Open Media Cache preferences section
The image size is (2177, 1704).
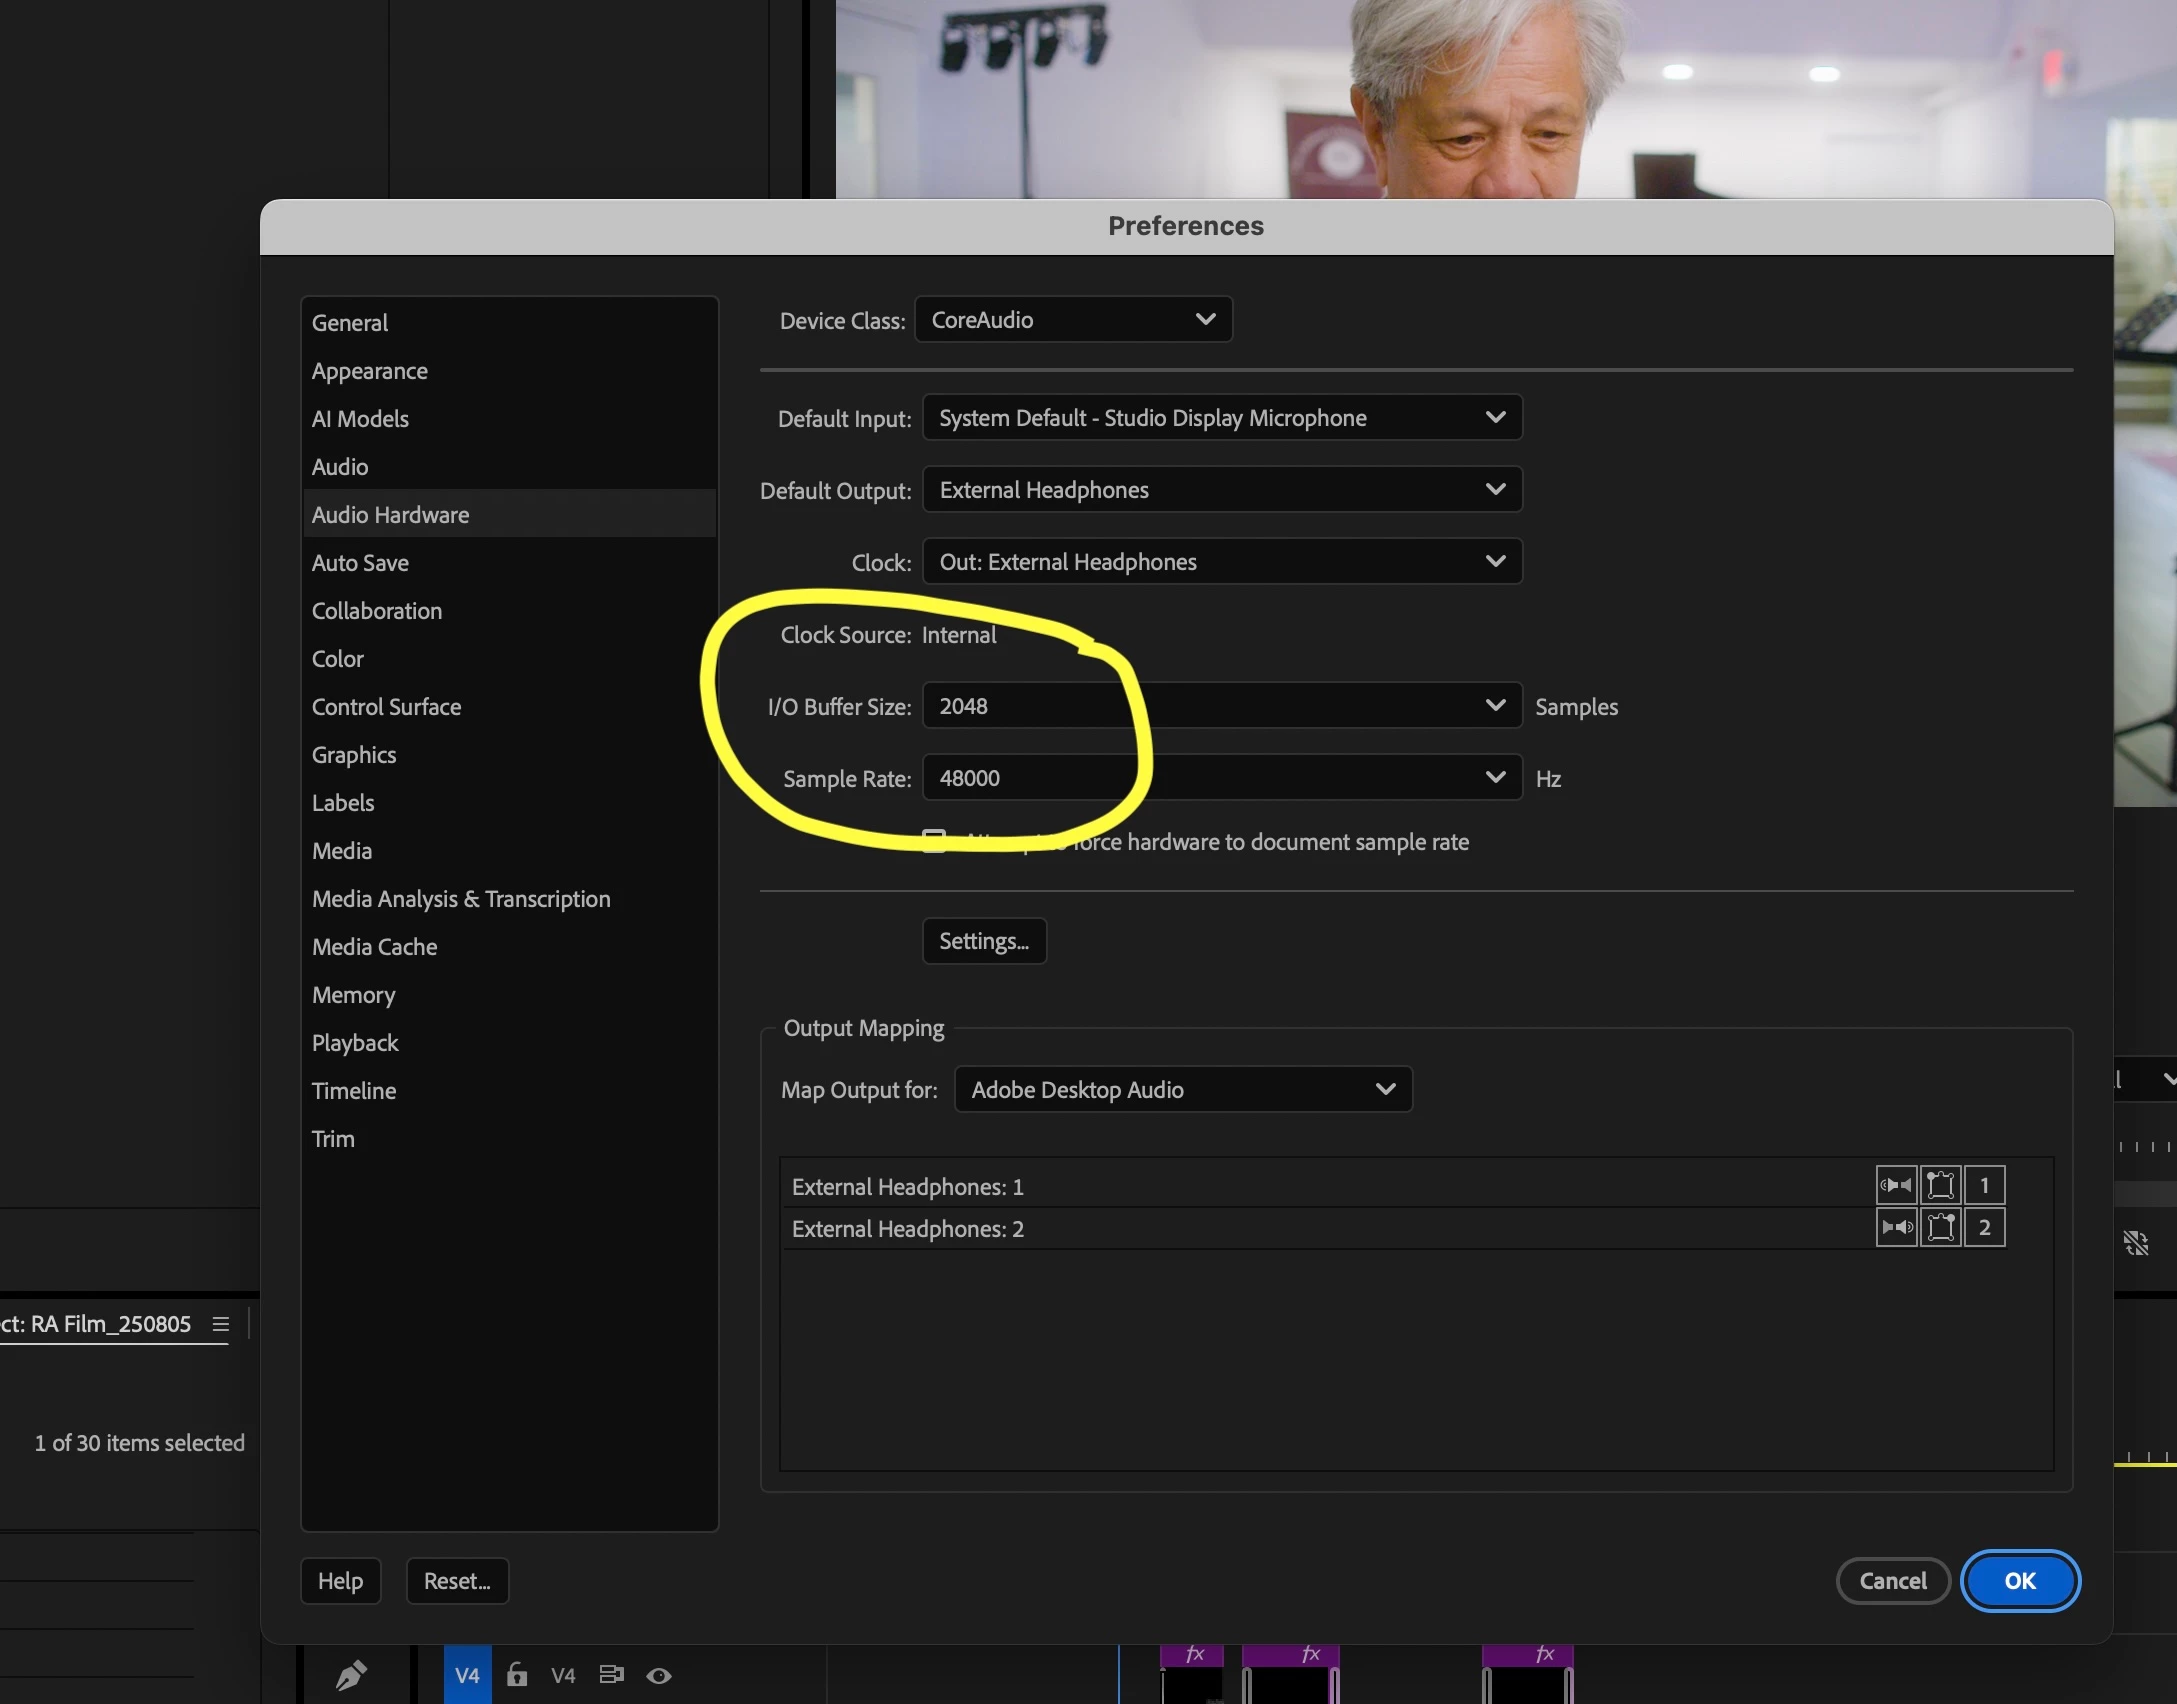[x=374, y=947]
